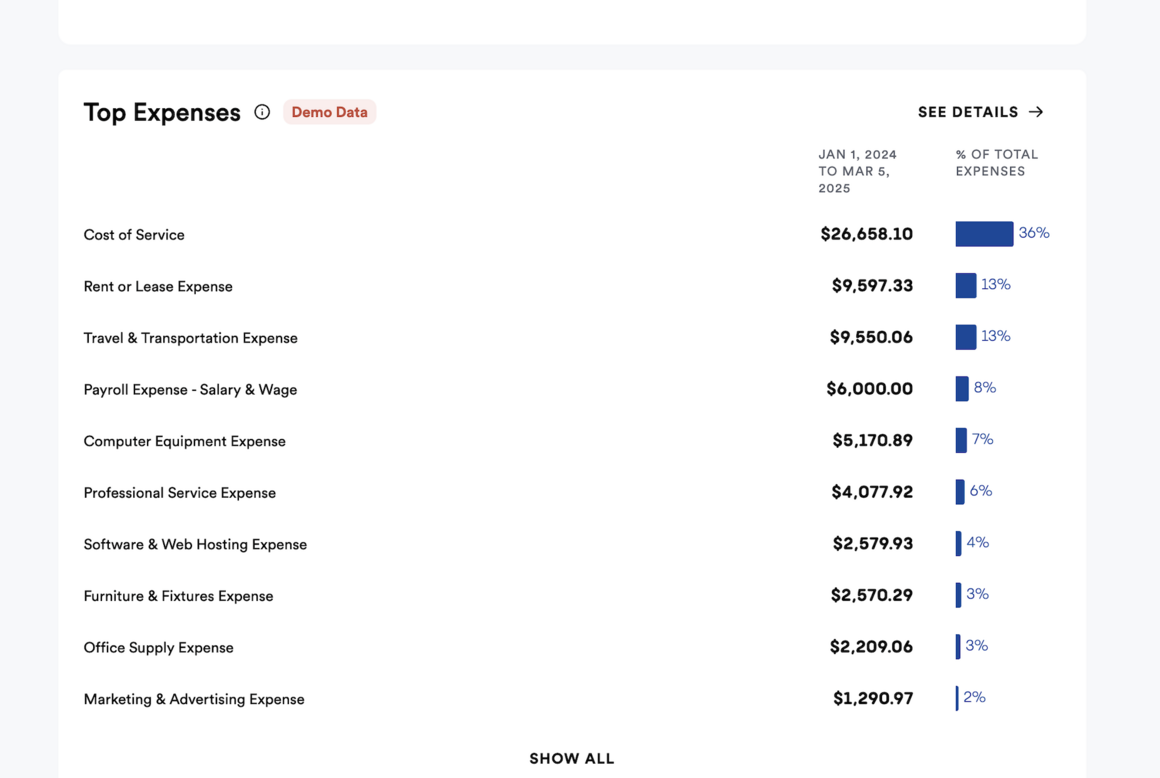Click the Demo Data badge

329,112
